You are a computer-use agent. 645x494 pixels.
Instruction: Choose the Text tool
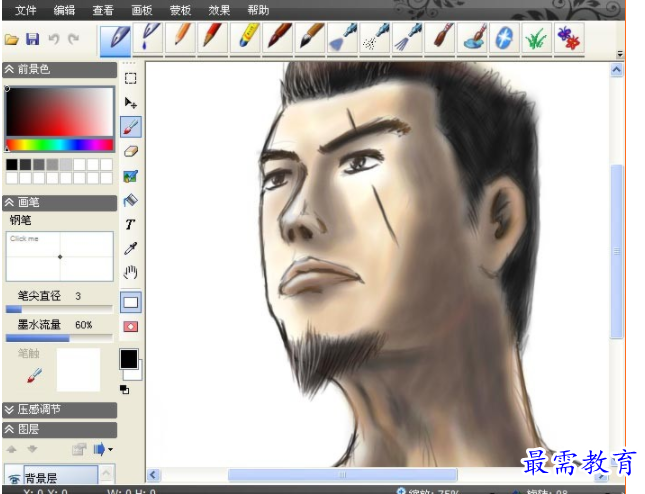coord(130,224)
